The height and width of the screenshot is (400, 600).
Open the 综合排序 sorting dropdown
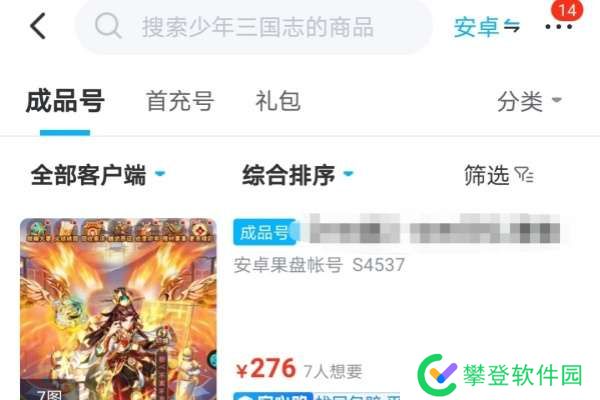(298, 175)
